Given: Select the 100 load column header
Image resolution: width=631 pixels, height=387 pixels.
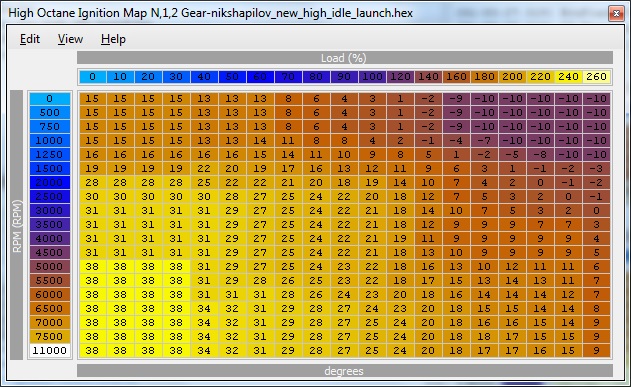Looking at the screenshot, I should 372,76.
